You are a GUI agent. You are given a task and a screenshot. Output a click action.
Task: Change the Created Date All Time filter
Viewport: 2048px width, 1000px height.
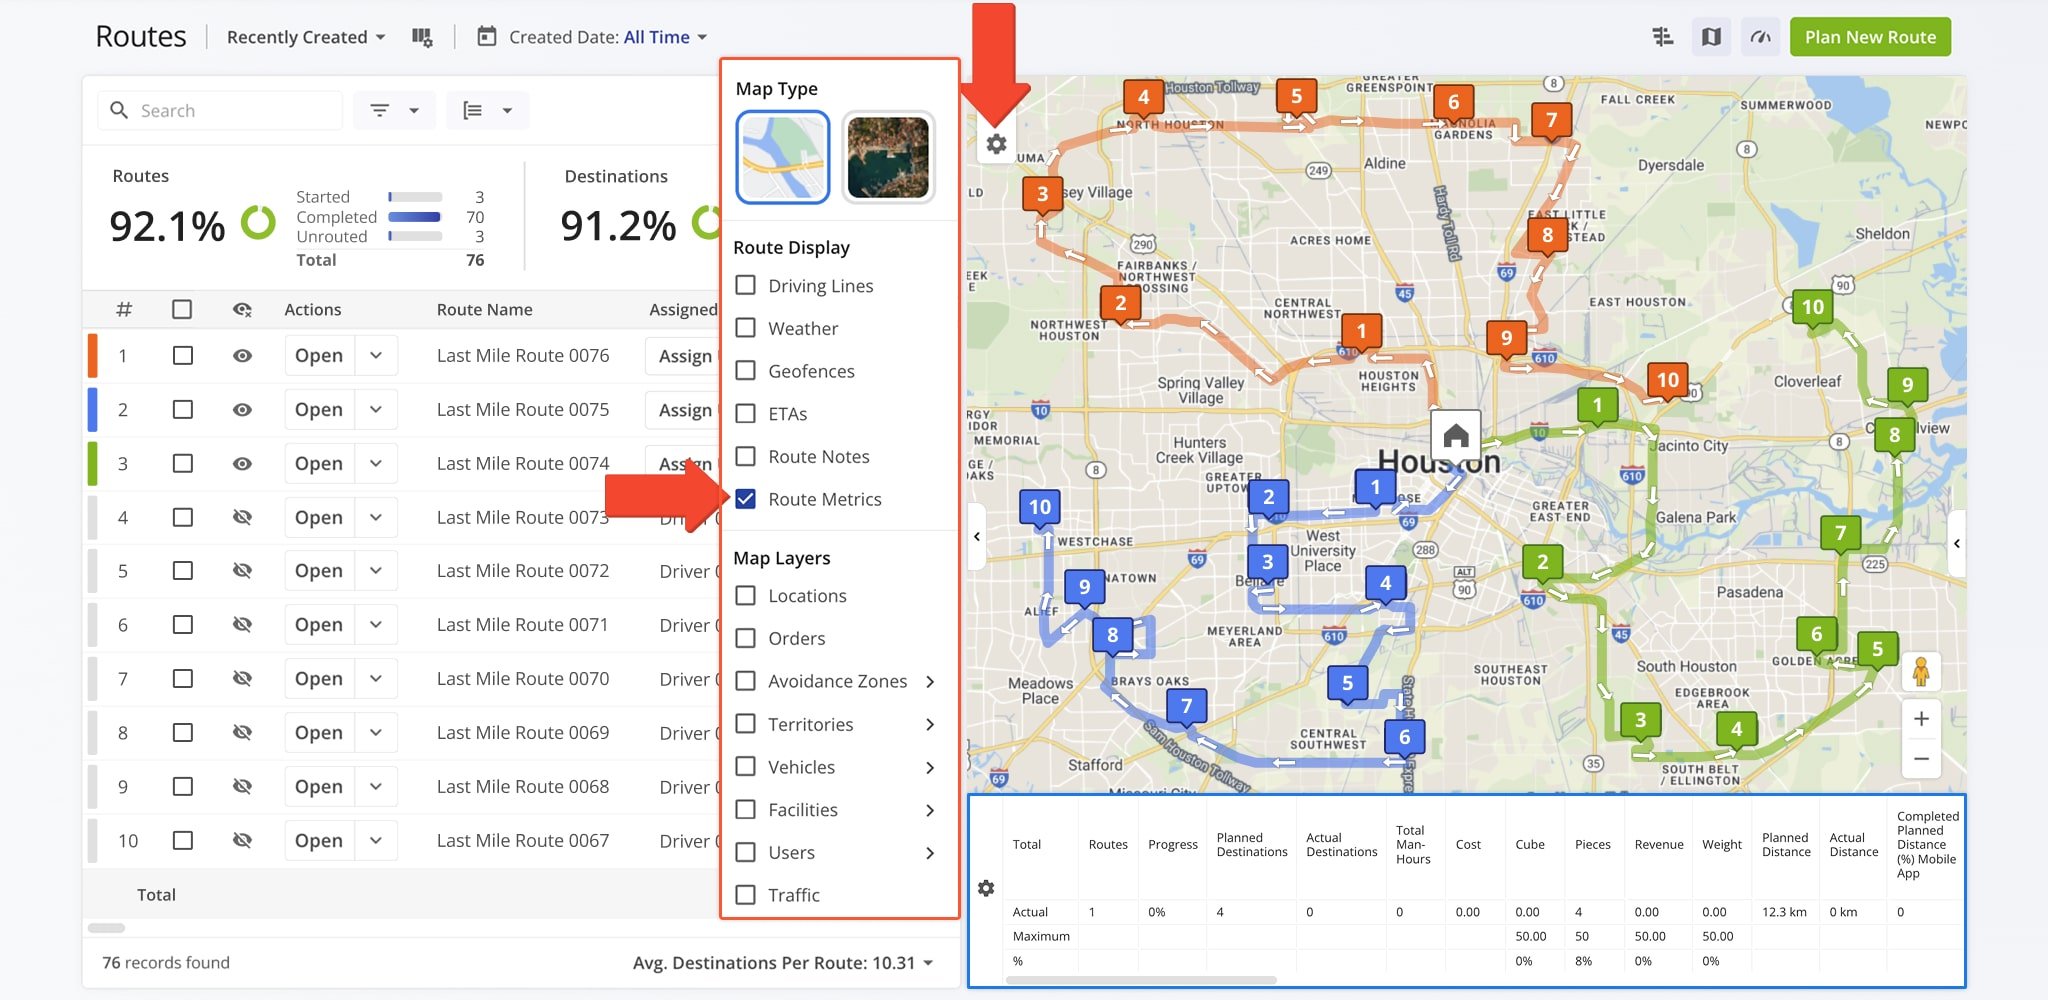click(658, 37)
